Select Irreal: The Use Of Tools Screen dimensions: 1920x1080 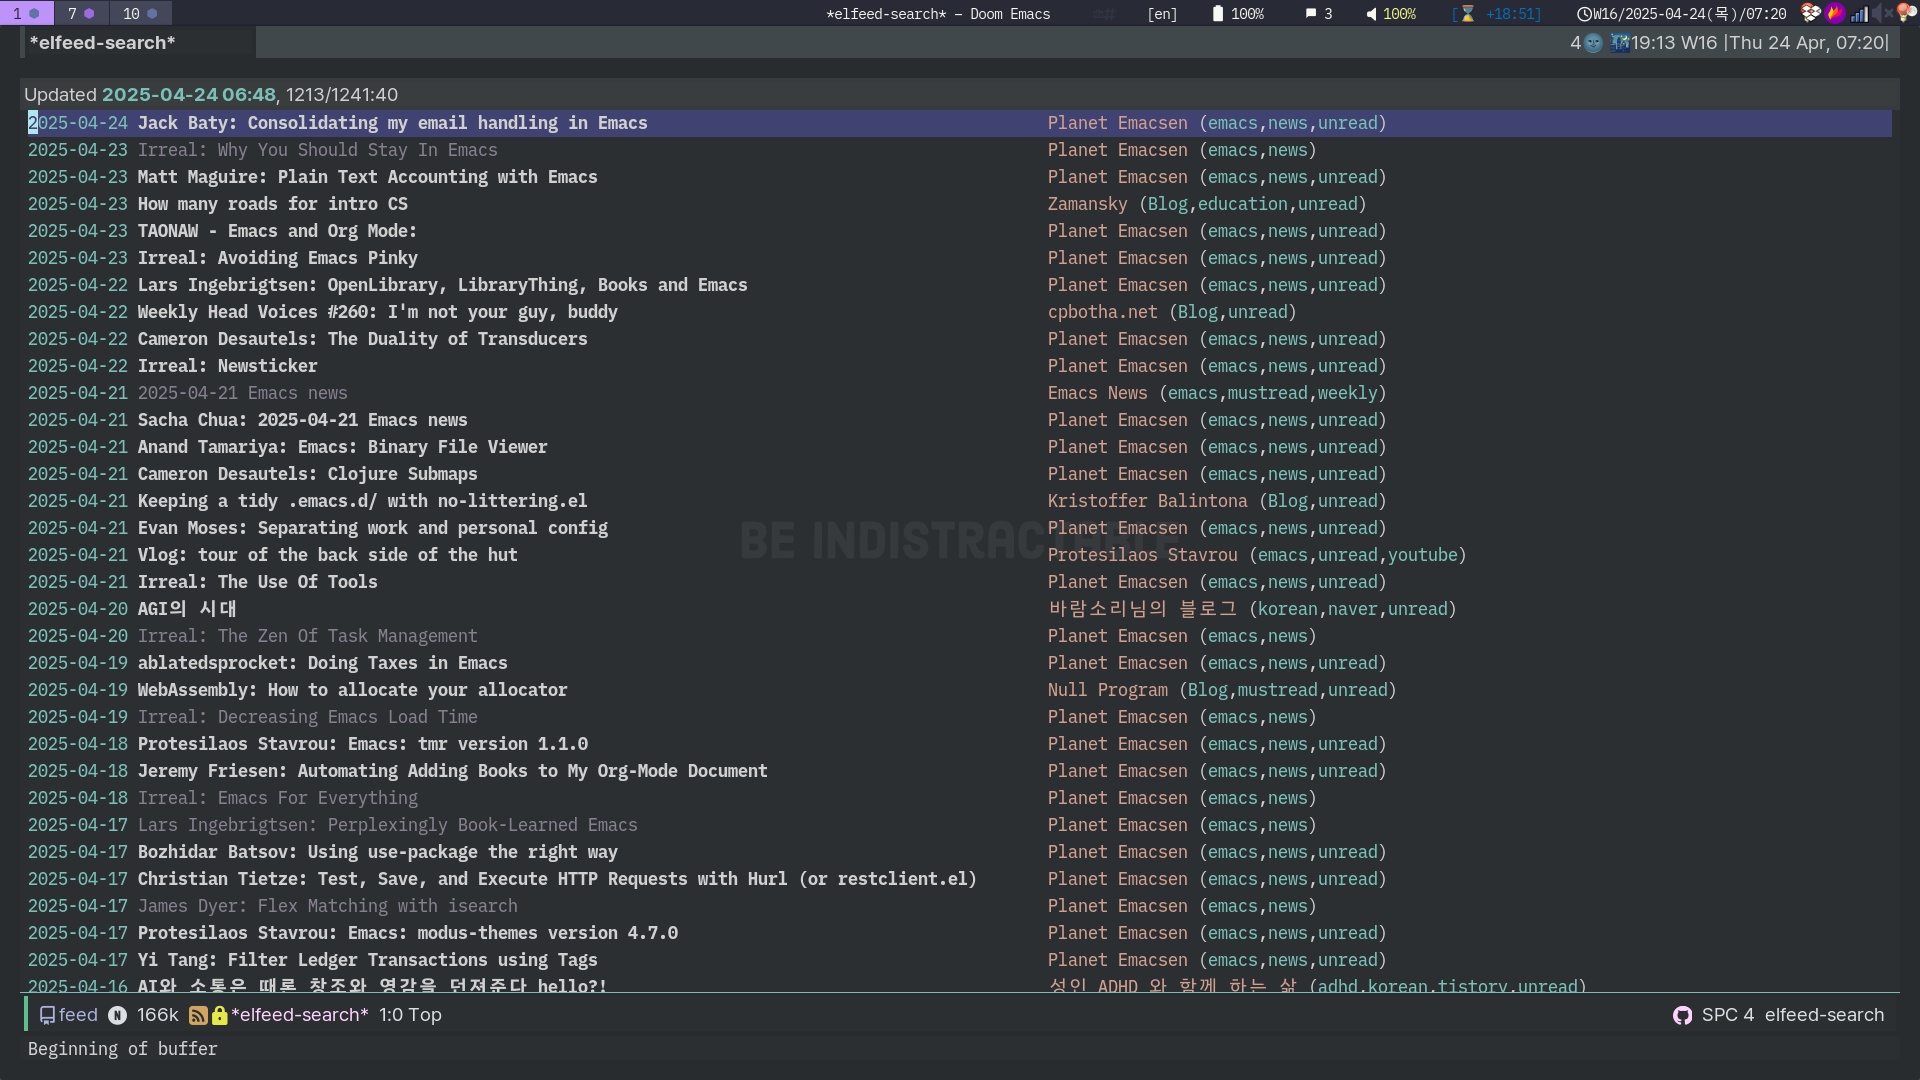[x=257, y=582]
